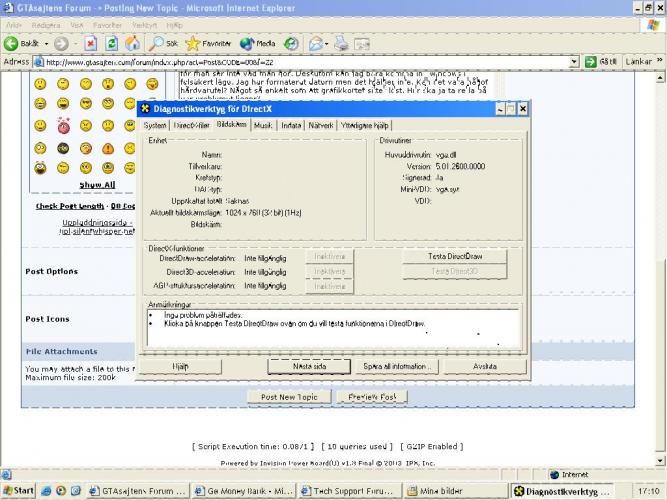The height and width of the screenshot is (500, 667).
Task: Click the Show All smilies link
Action: pyautogui.click(x=97, y=184)
